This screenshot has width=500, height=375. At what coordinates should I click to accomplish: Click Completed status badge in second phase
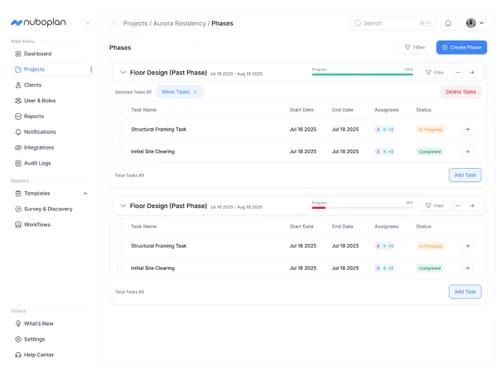pyautogui.click(x=430, y=268)
